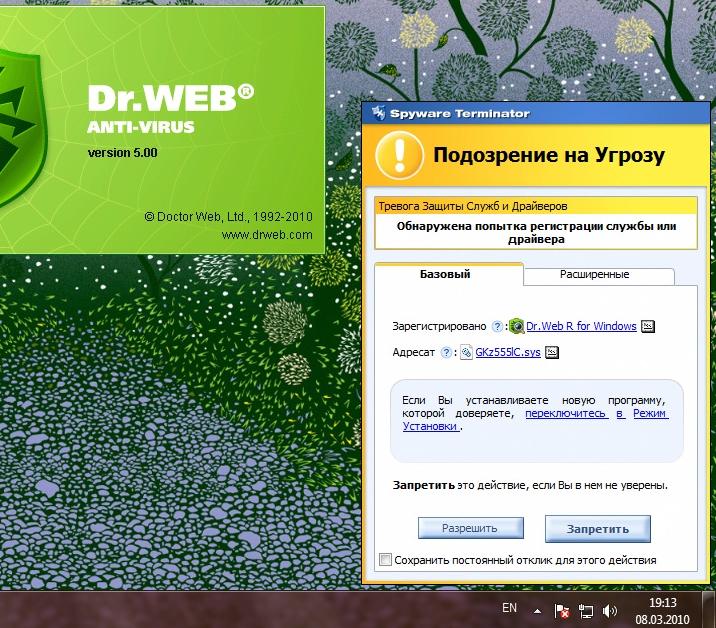Open details icon after GKz555lC.sys

pyautogui.click(x=552, y=352)
